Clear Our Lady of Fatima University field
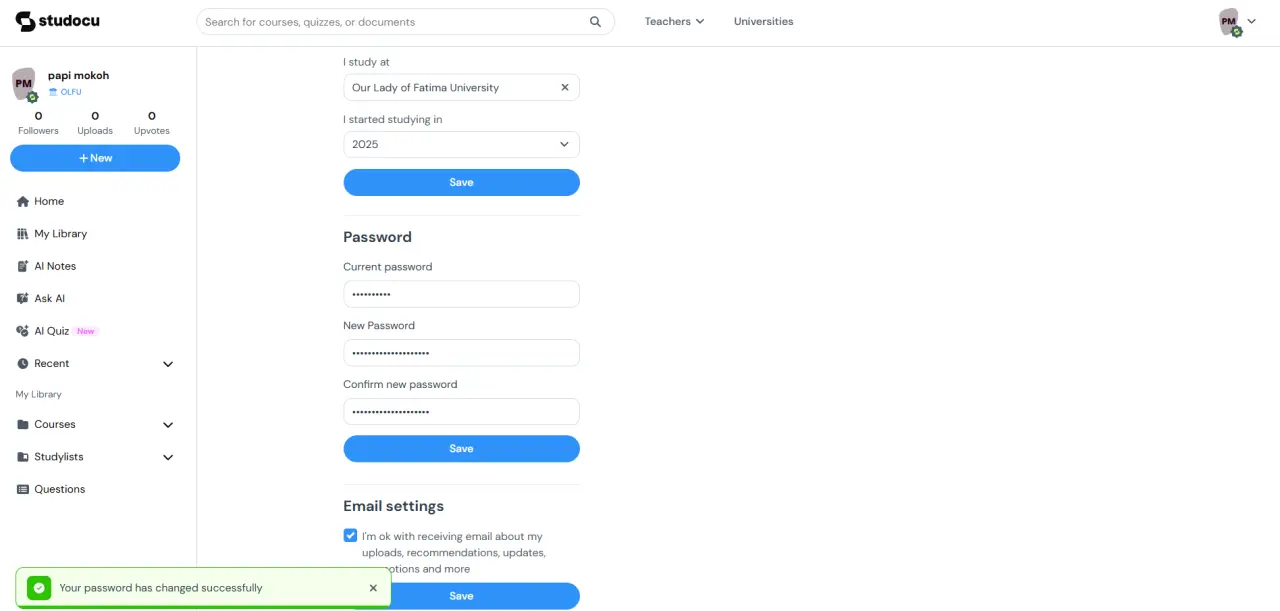The width and height of the screenshot is (1280, 611). coord(565,88)
